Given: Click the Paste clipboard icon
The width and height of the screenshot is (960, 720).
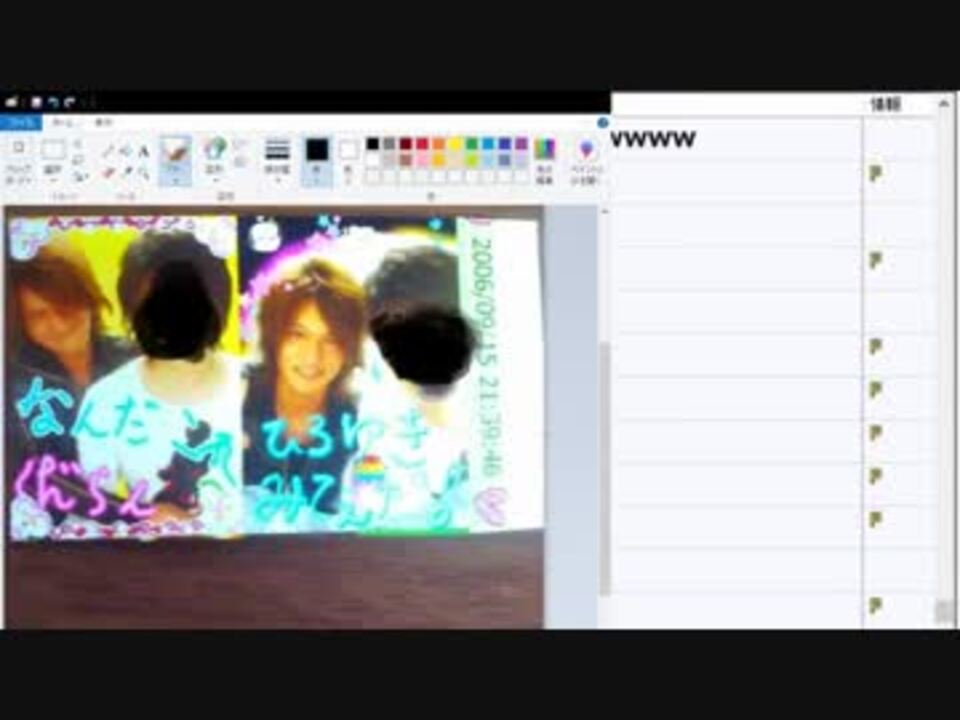Looking at the screenshot, I should tap(19, 148).
